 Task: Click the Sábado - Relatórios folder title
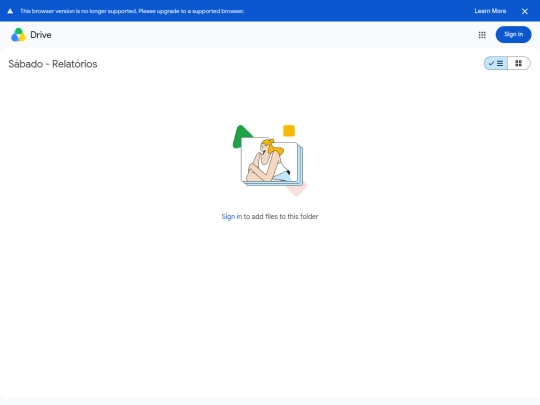coord(53,64)
